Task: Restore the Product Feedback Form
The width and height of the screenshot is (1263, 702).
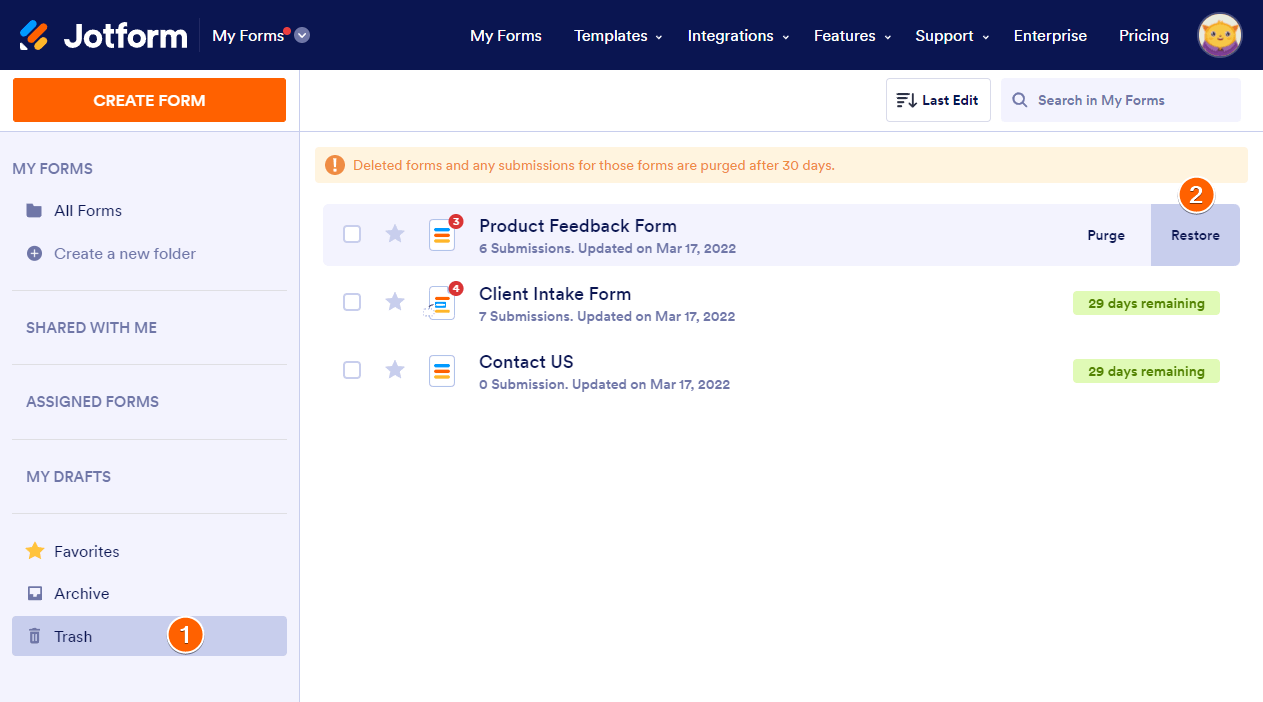Action: point(1195,236)
